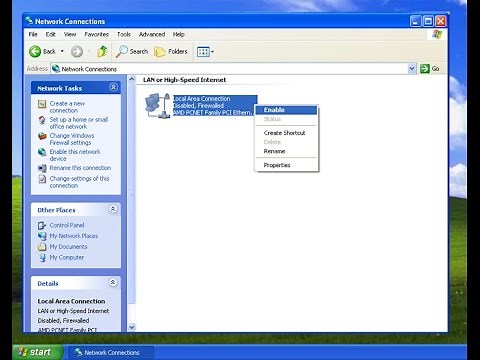Screen dimensions: 480x360
Task: Open the Views toolbar icon
Action: [203, 52]
